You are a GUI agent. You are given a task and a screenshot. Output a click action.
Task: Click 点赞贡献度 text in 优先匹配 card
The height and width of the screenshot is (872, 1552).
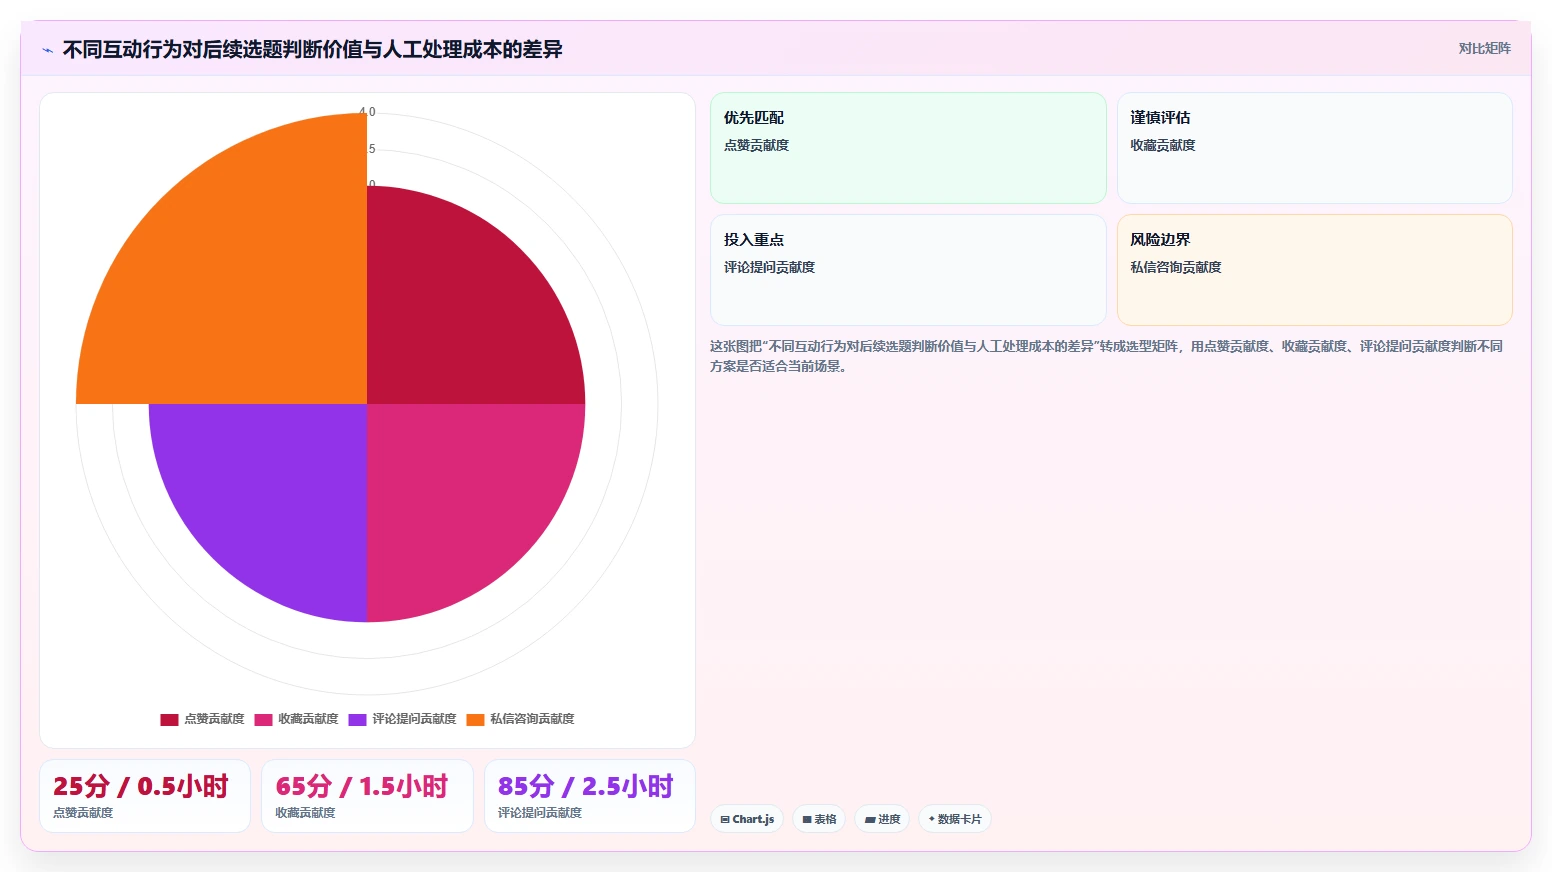point(756,145)
